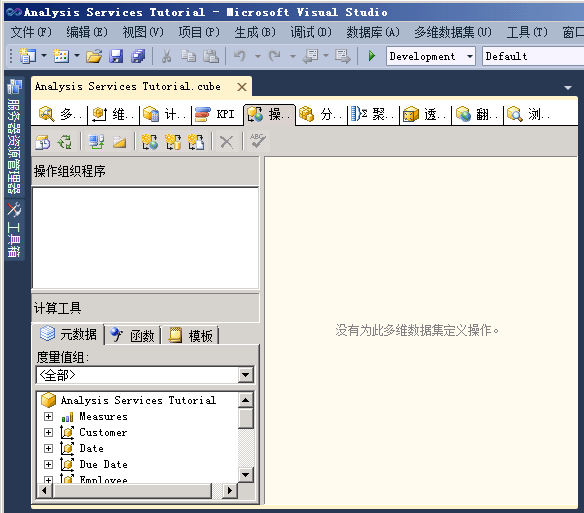Click metadata tree scrollbar up arrow
This screenshot has height=513, width=584.
(246, 400)
